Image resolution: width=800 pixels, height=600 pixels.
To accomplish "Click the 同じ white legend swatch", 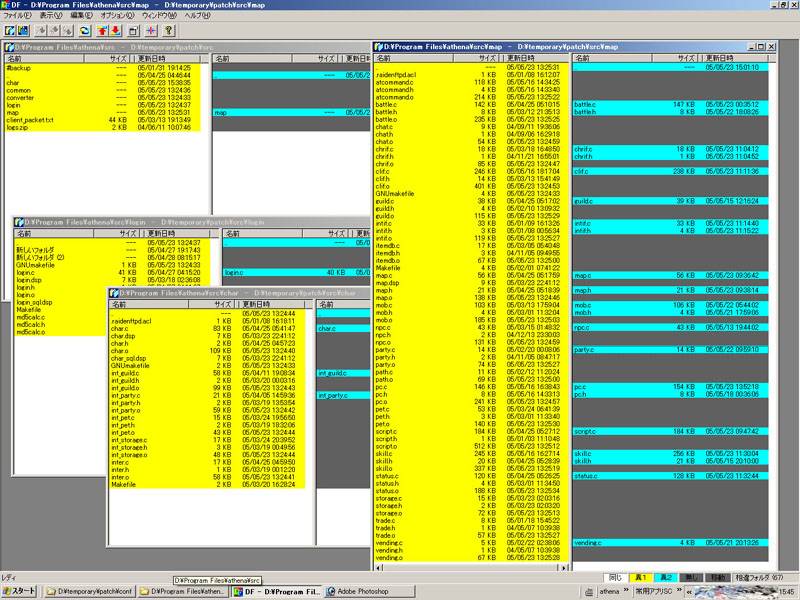I will click(616, 578).
